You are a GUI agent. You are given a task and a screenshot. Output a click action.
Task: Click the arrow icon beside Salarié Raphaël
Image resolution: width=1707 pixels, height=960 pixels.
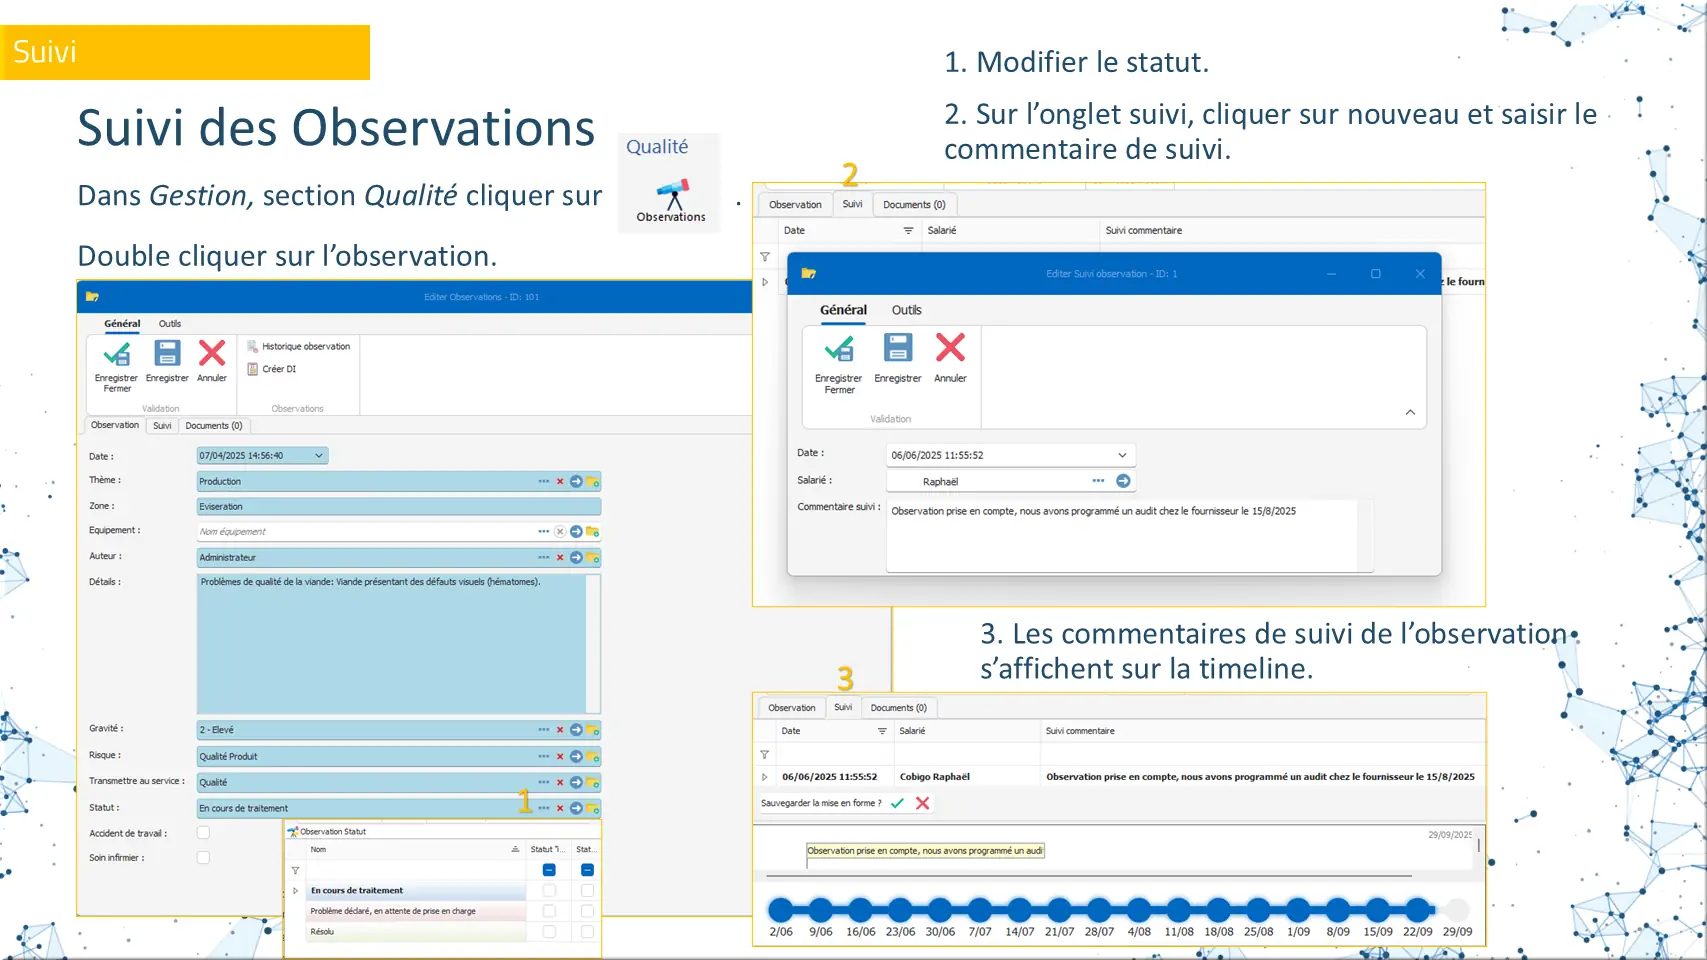pos(1123,481)
